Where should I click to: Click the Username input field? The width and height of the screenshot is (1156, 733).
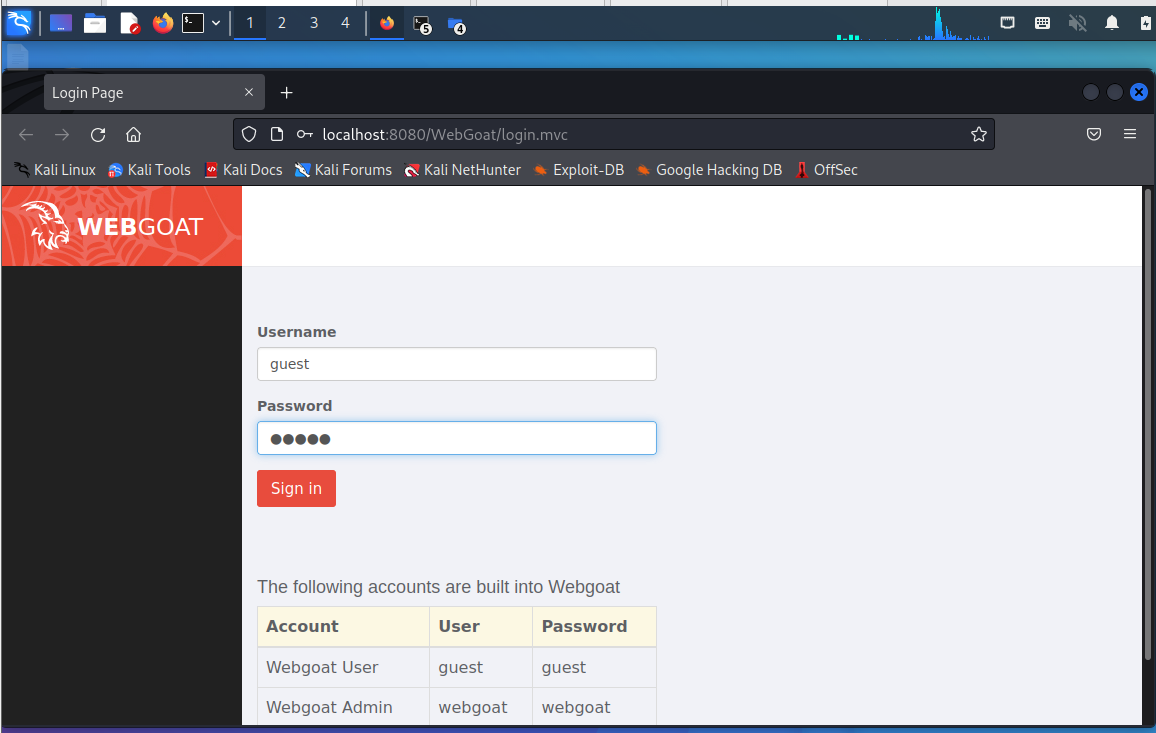[456, 364]
